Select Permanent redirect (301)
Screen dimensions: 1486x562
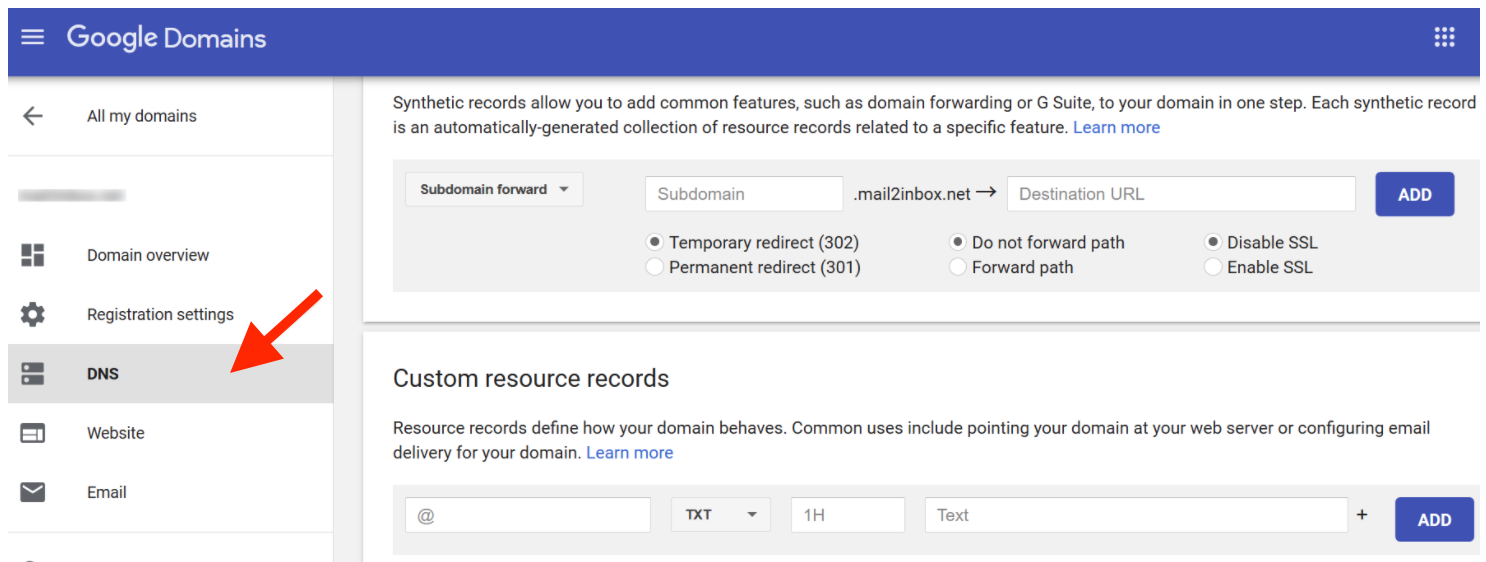point(754,267)
